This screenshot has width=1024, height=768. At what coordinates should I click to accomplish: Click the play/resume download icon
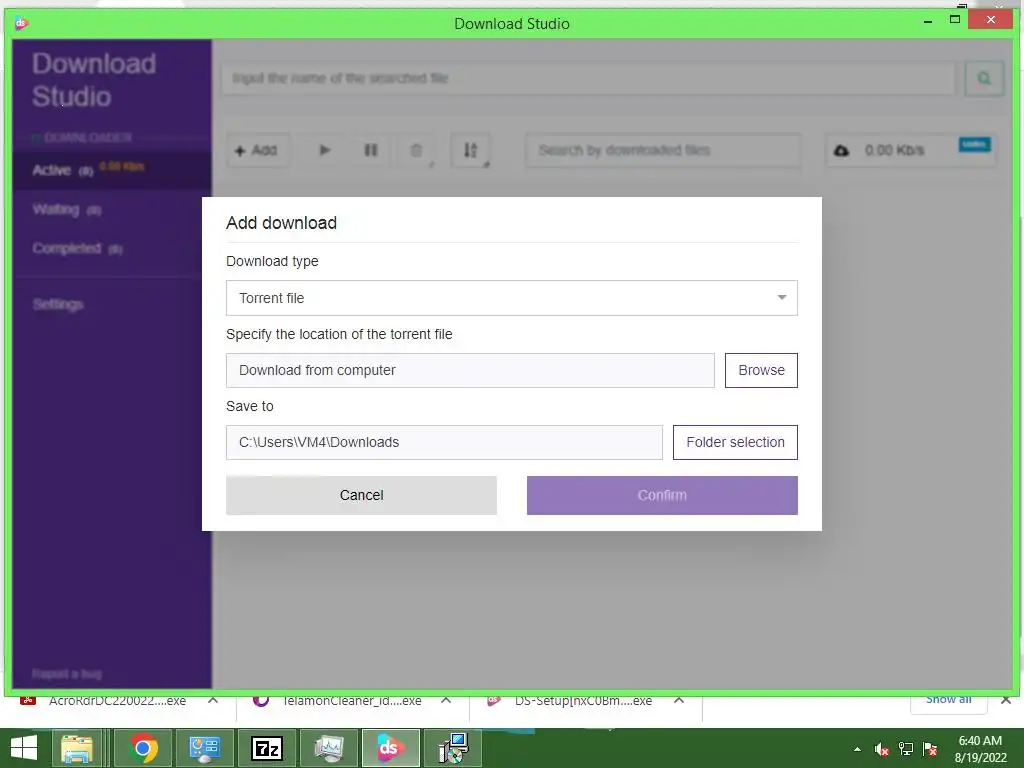[325, 150]
